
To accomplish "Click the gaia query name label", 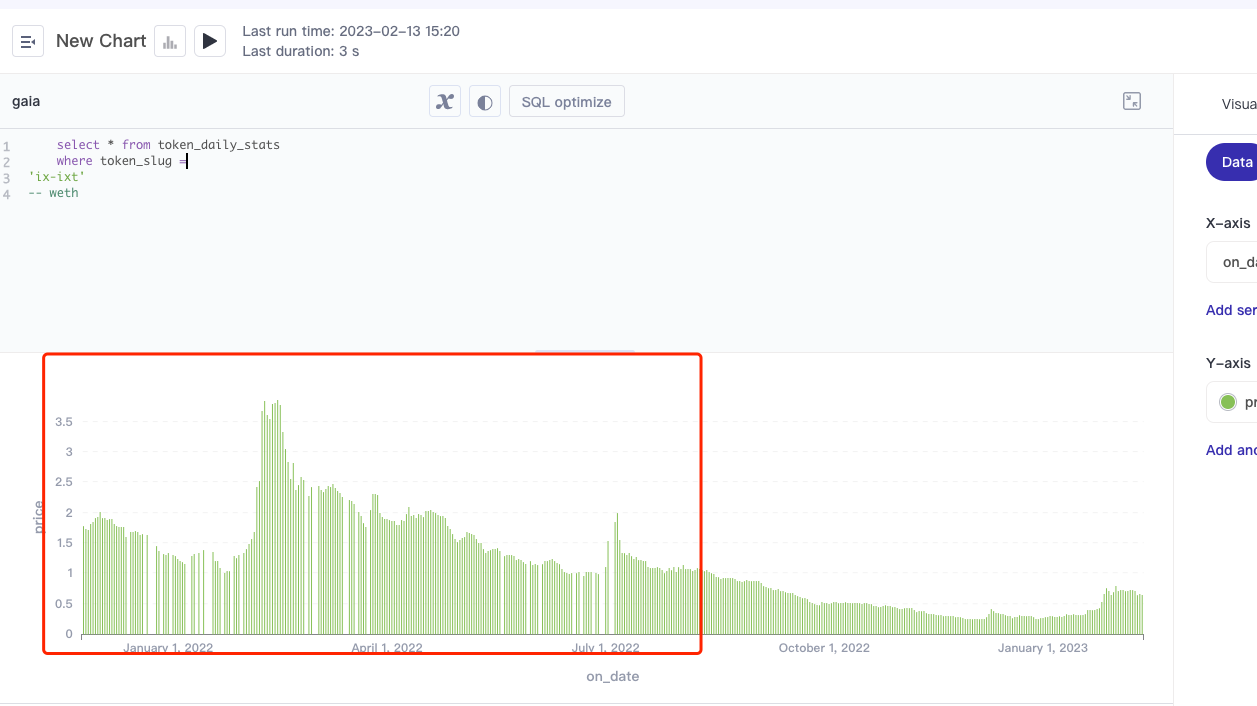I will (x=26, y=100).
